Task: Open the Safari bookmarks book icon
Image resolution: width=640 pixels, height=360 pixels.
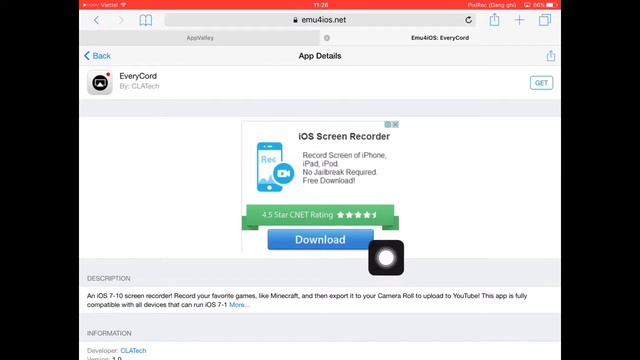Action: [x=146, y=20]
